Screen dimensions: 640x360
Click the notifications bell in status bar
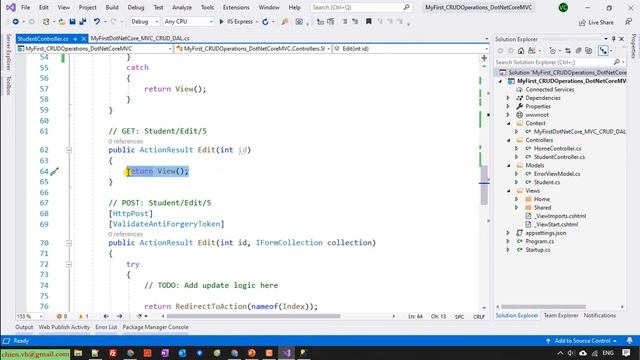(x=630, y=340)
